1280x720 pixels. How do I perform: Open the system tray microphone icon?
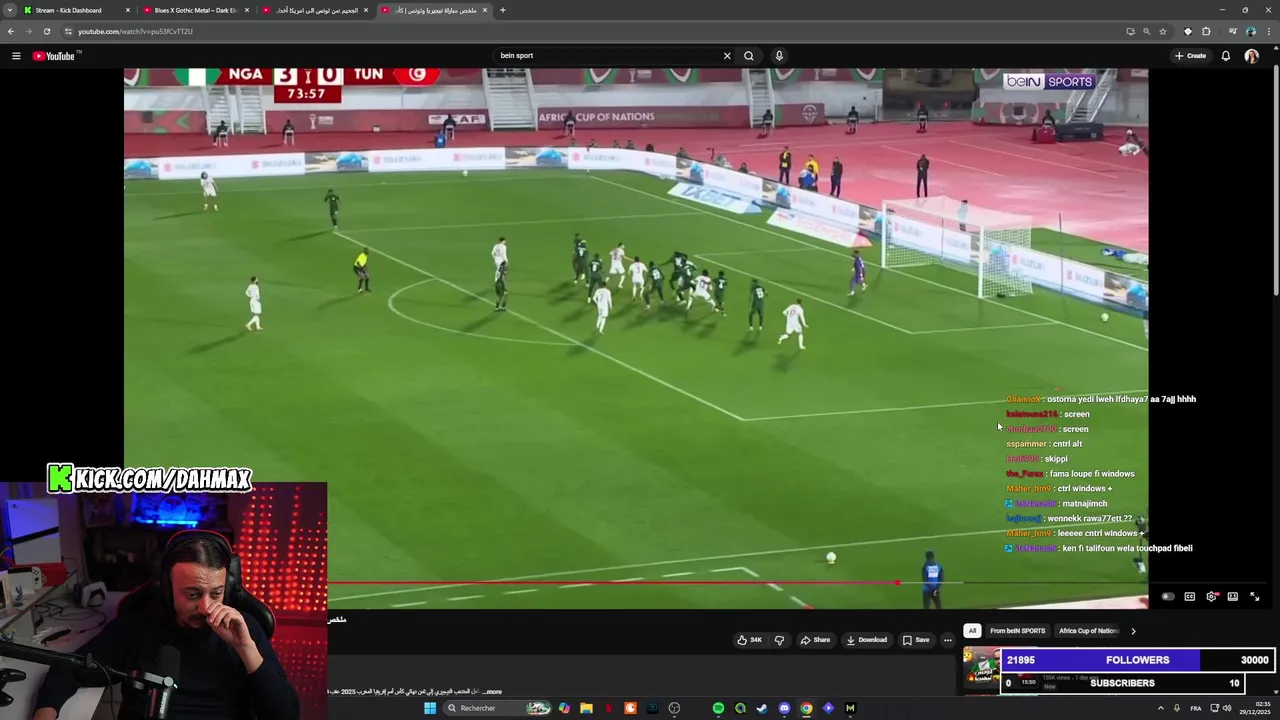(1179, 708)
